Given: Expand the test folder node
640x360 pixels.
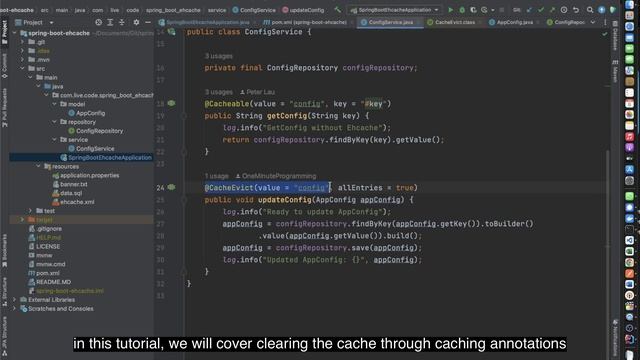Looking at the screenshot, I should pos(30,211).
